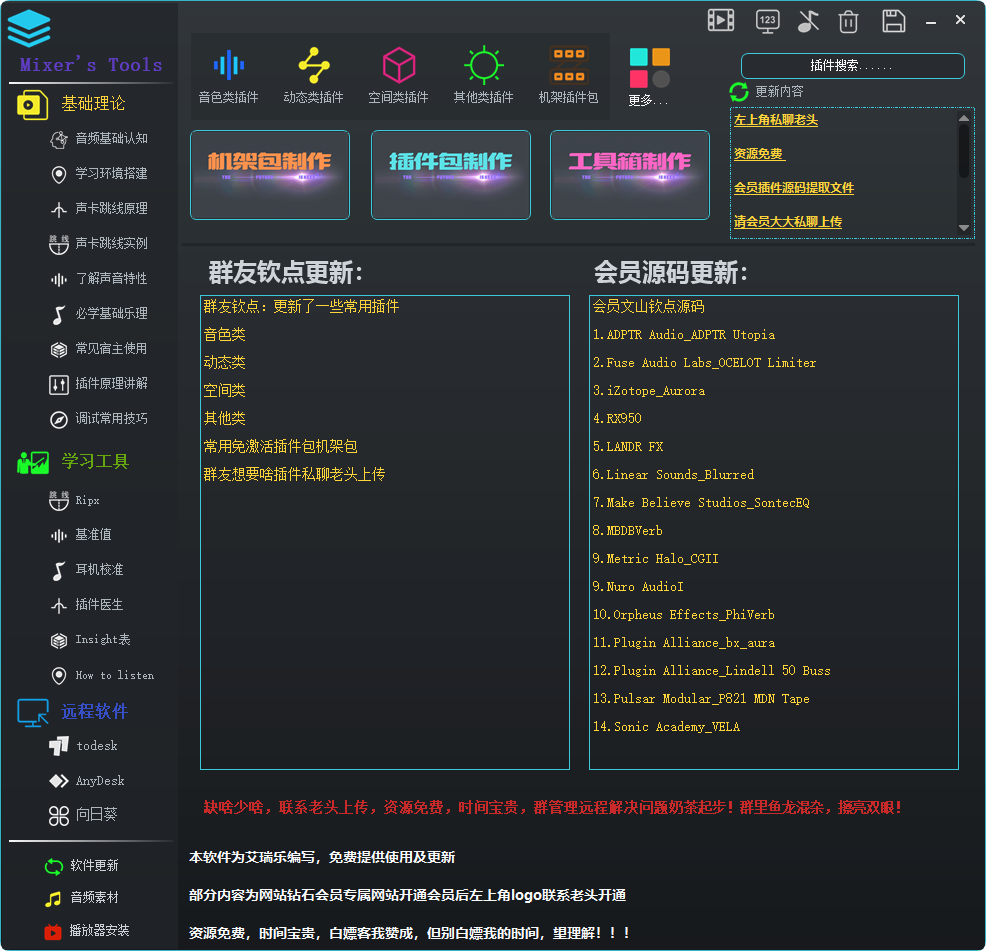Open 空间类插件 category
The width and height of the screenshot is (986, 951).
pos(398,75)
